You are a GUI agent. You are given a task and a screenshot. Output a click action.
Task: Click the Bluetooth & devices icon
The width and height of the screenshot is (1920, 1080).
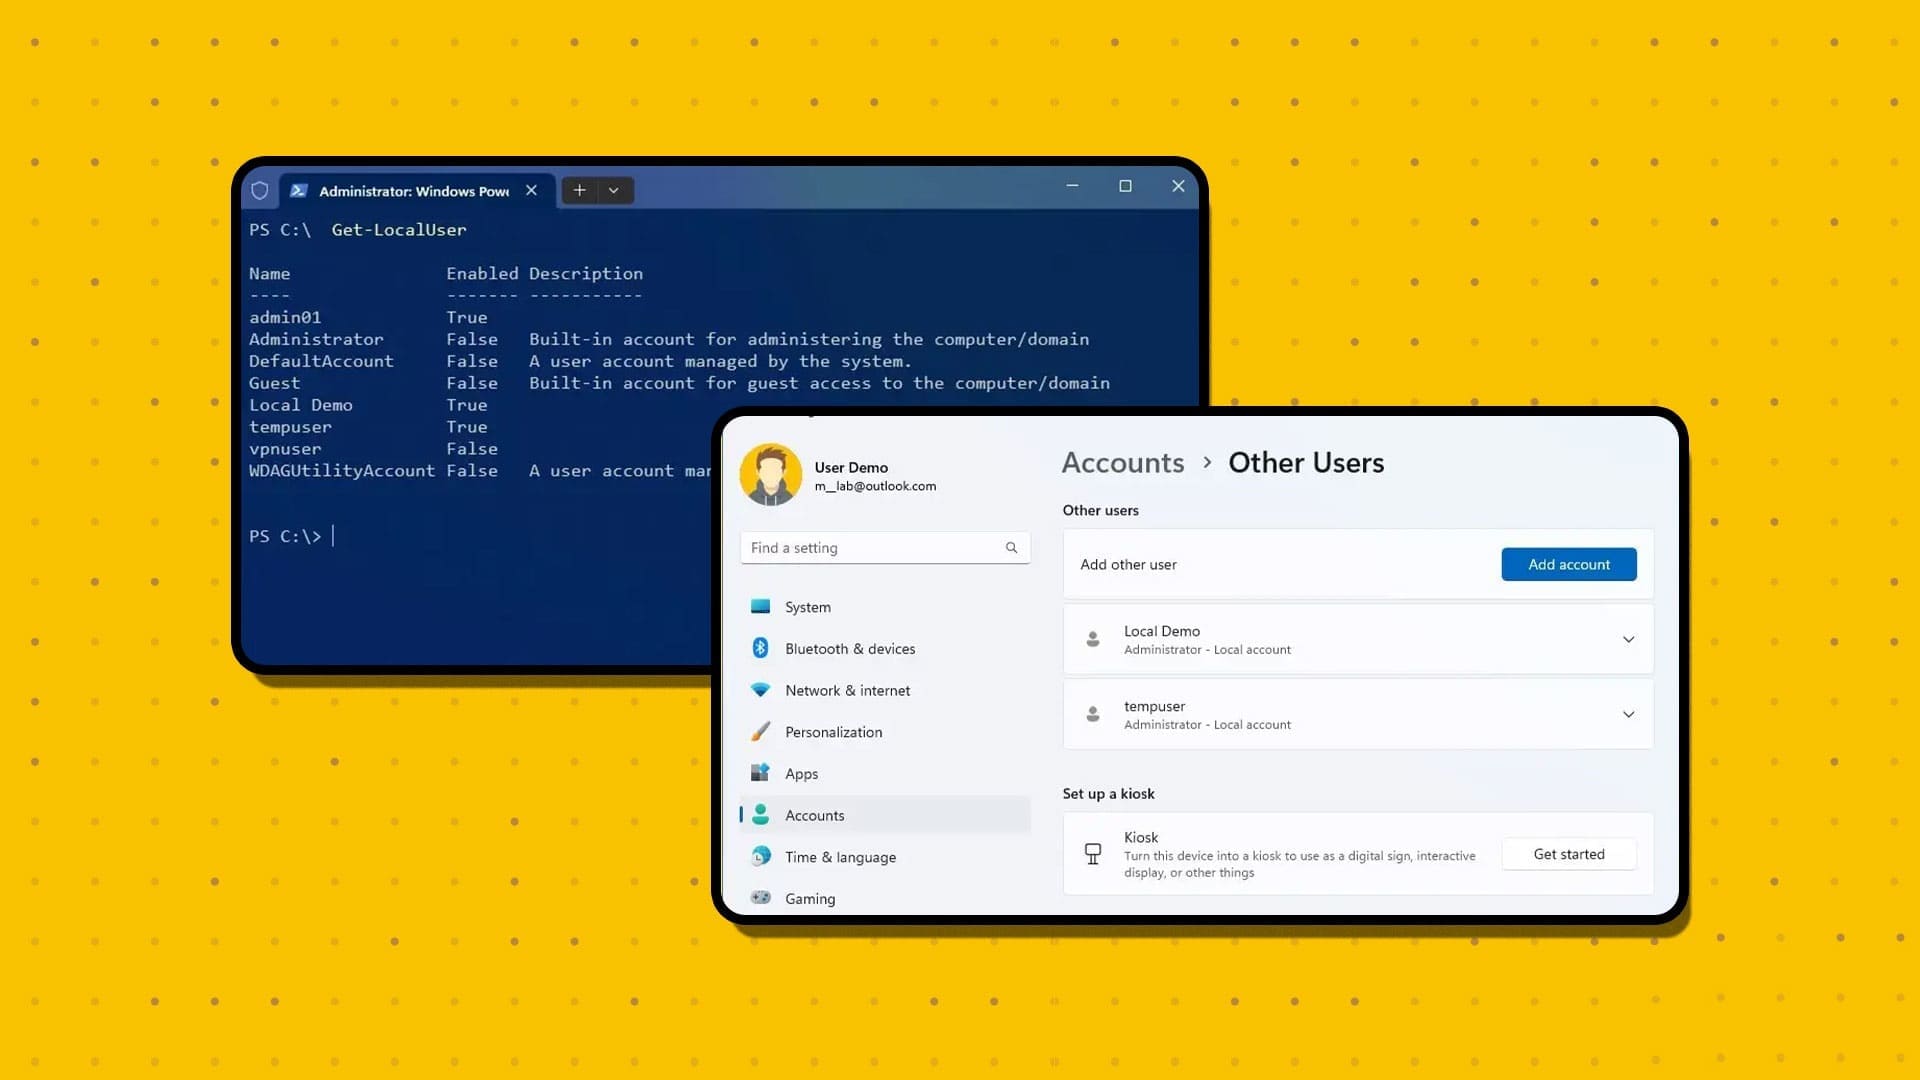pyautogui.click(x=762, y=649)
